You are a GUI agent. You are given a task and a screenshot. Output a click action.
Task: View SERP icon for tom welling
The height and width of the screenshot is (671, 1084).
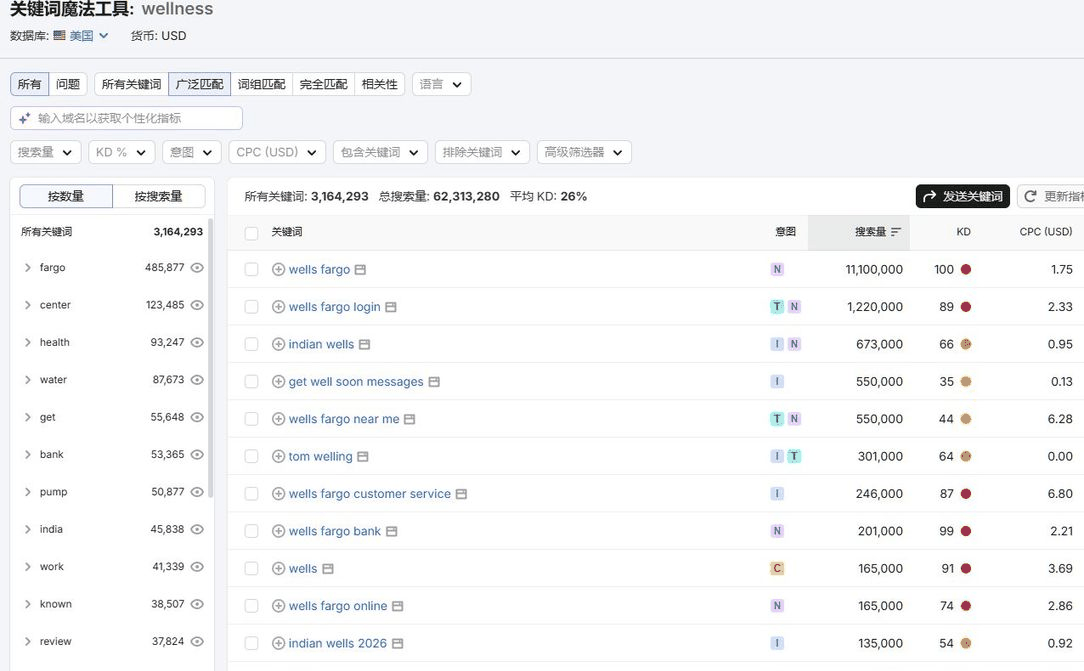point(363,456)
